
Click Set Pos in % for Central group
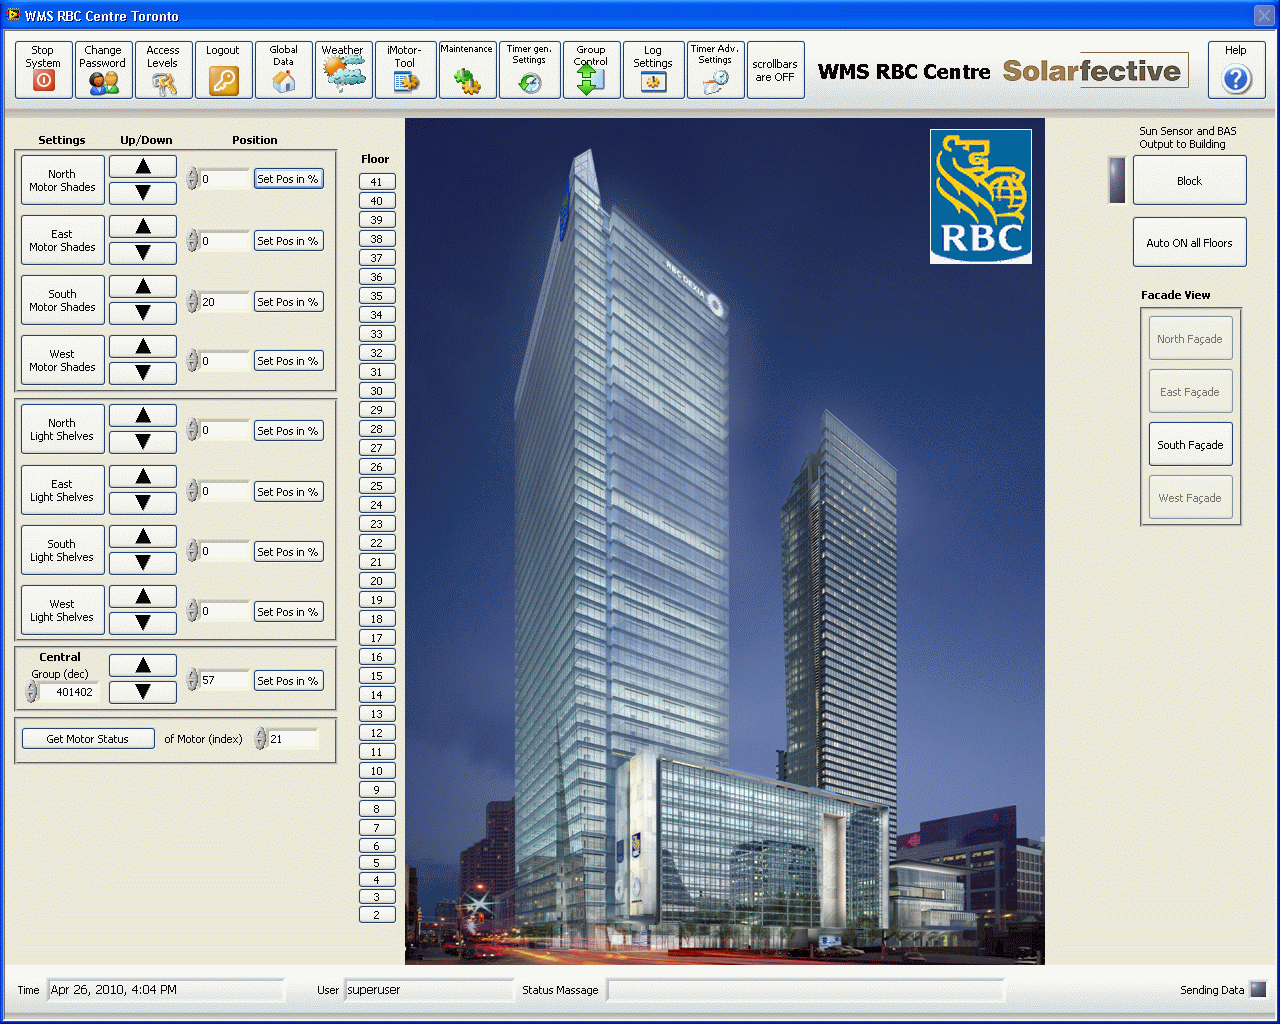click(288, 680)
